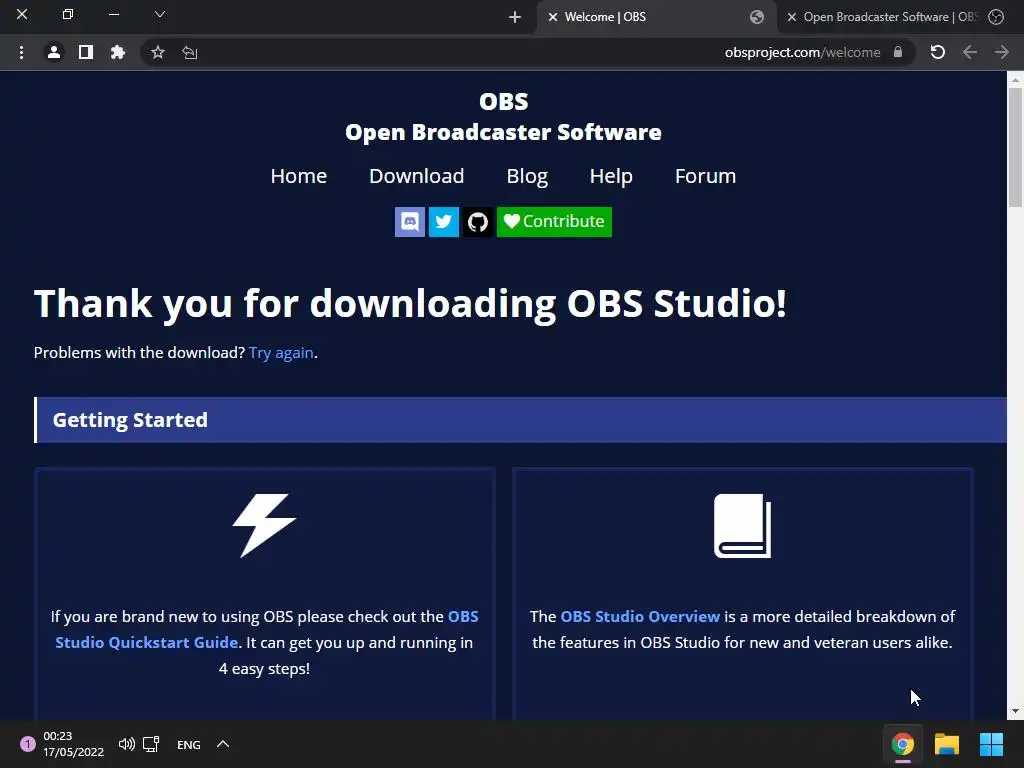Switch to the Open Broadcaster Software tab
Screen dimensions: 1024x768
tap(889, 17)
